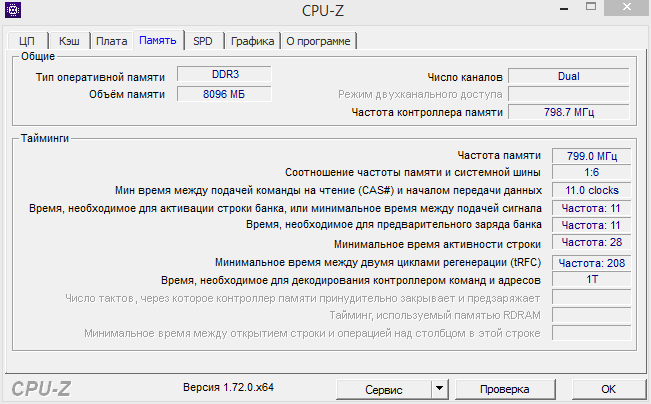651x404 pixels.
Task: Minimize the CPU-Z window
Action: 564,8
